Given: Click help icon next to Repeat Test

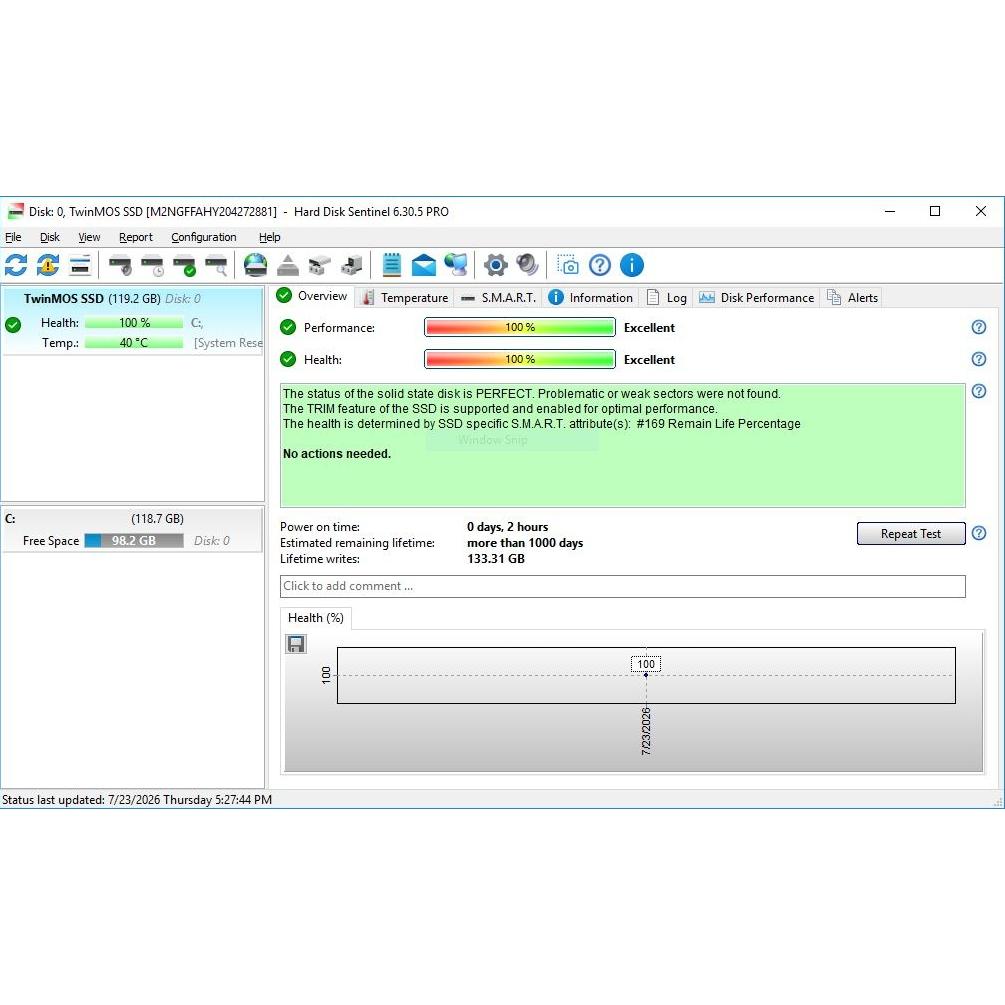Looking at the screenshot, I should [979, 533].
